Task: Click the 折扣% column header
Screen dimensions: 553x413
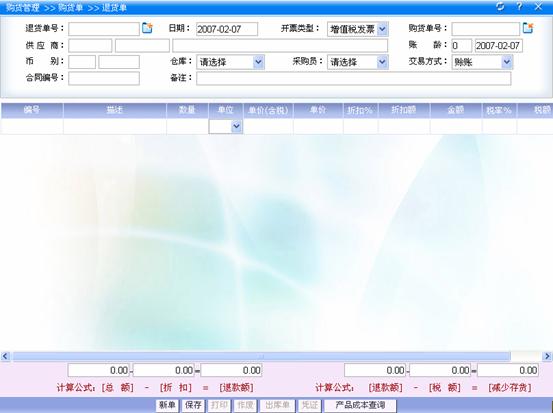Action: pos(360,110)
